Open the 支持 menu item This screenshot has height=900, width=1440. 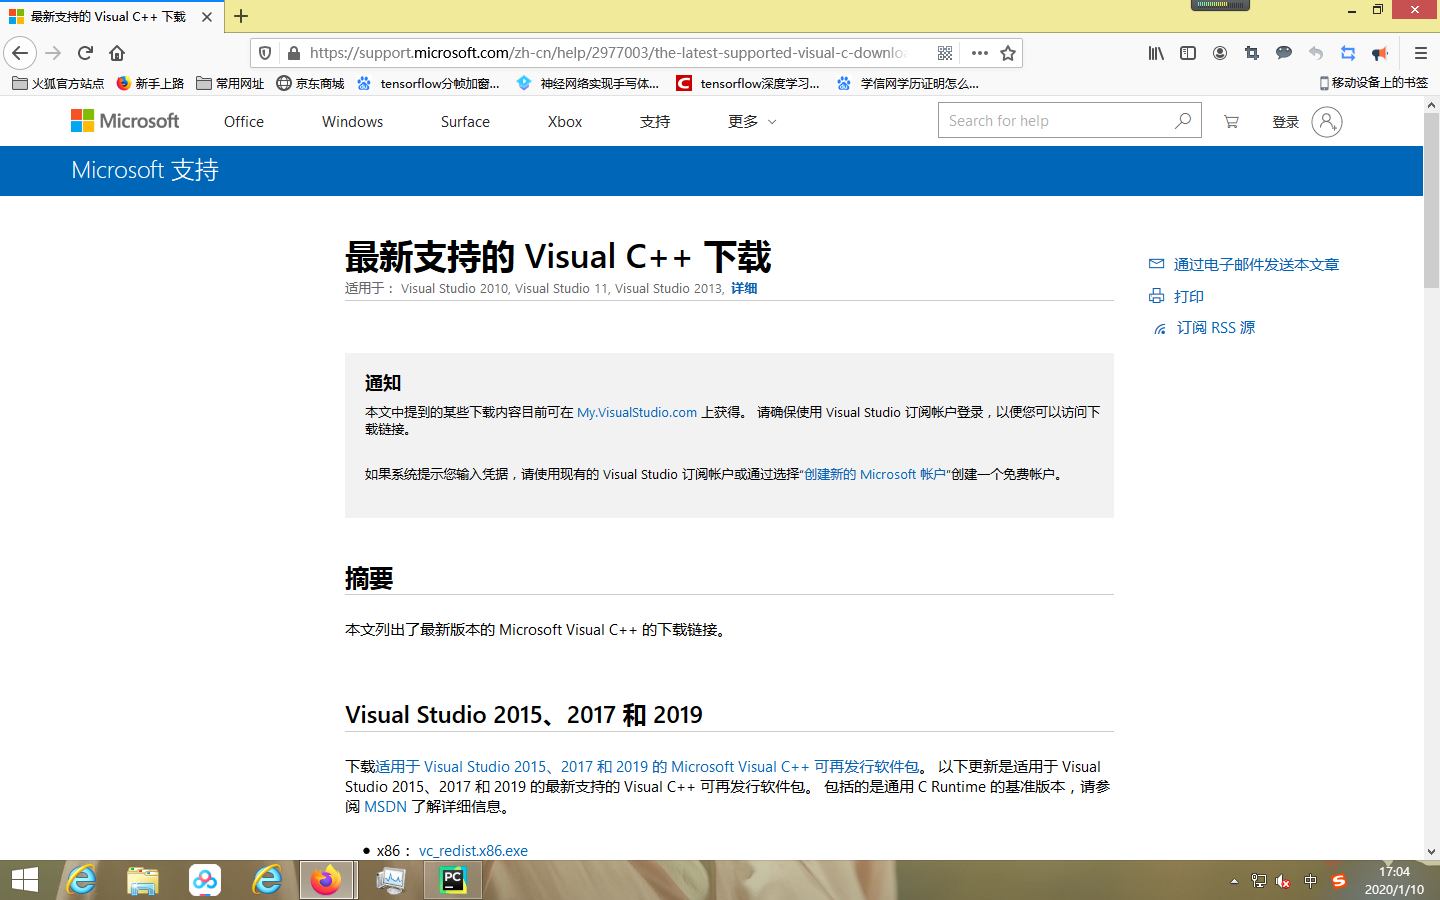[655, 122]
